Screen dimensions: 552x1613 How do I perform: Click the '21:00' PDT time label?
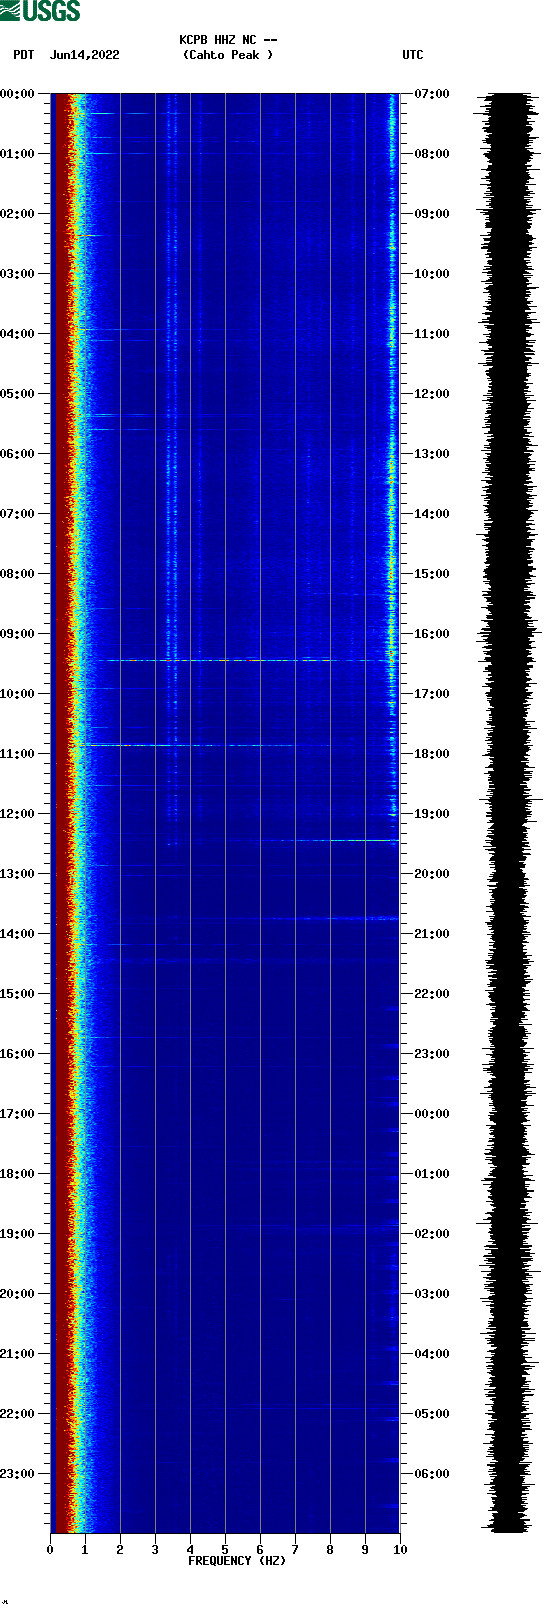coord(17,1354)
